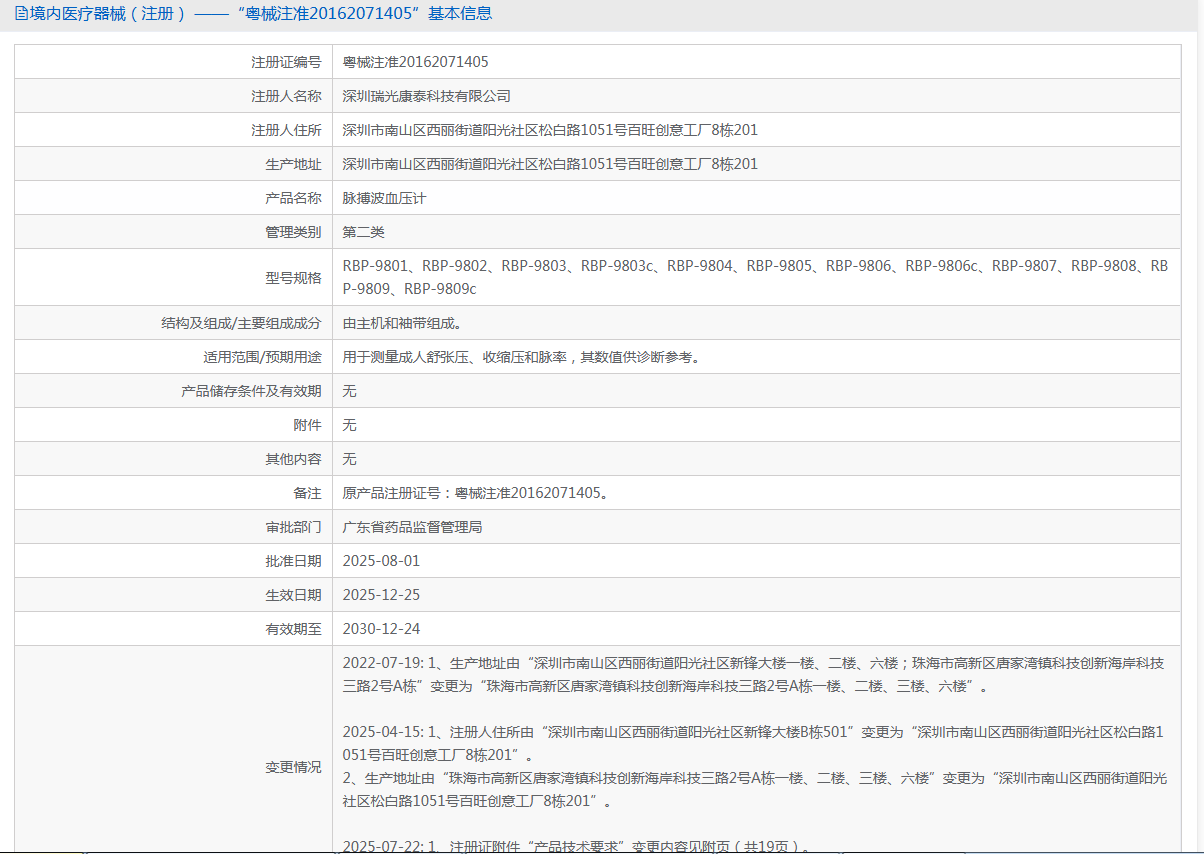Select the label "其他内容"

coord(293,459)
